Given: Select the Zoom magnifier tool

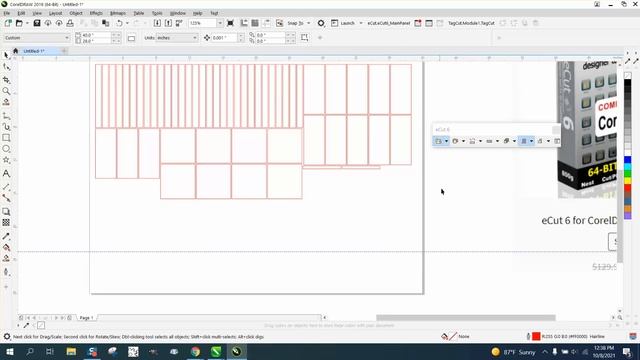Looking at the screenshot, I should coord(6,91).
